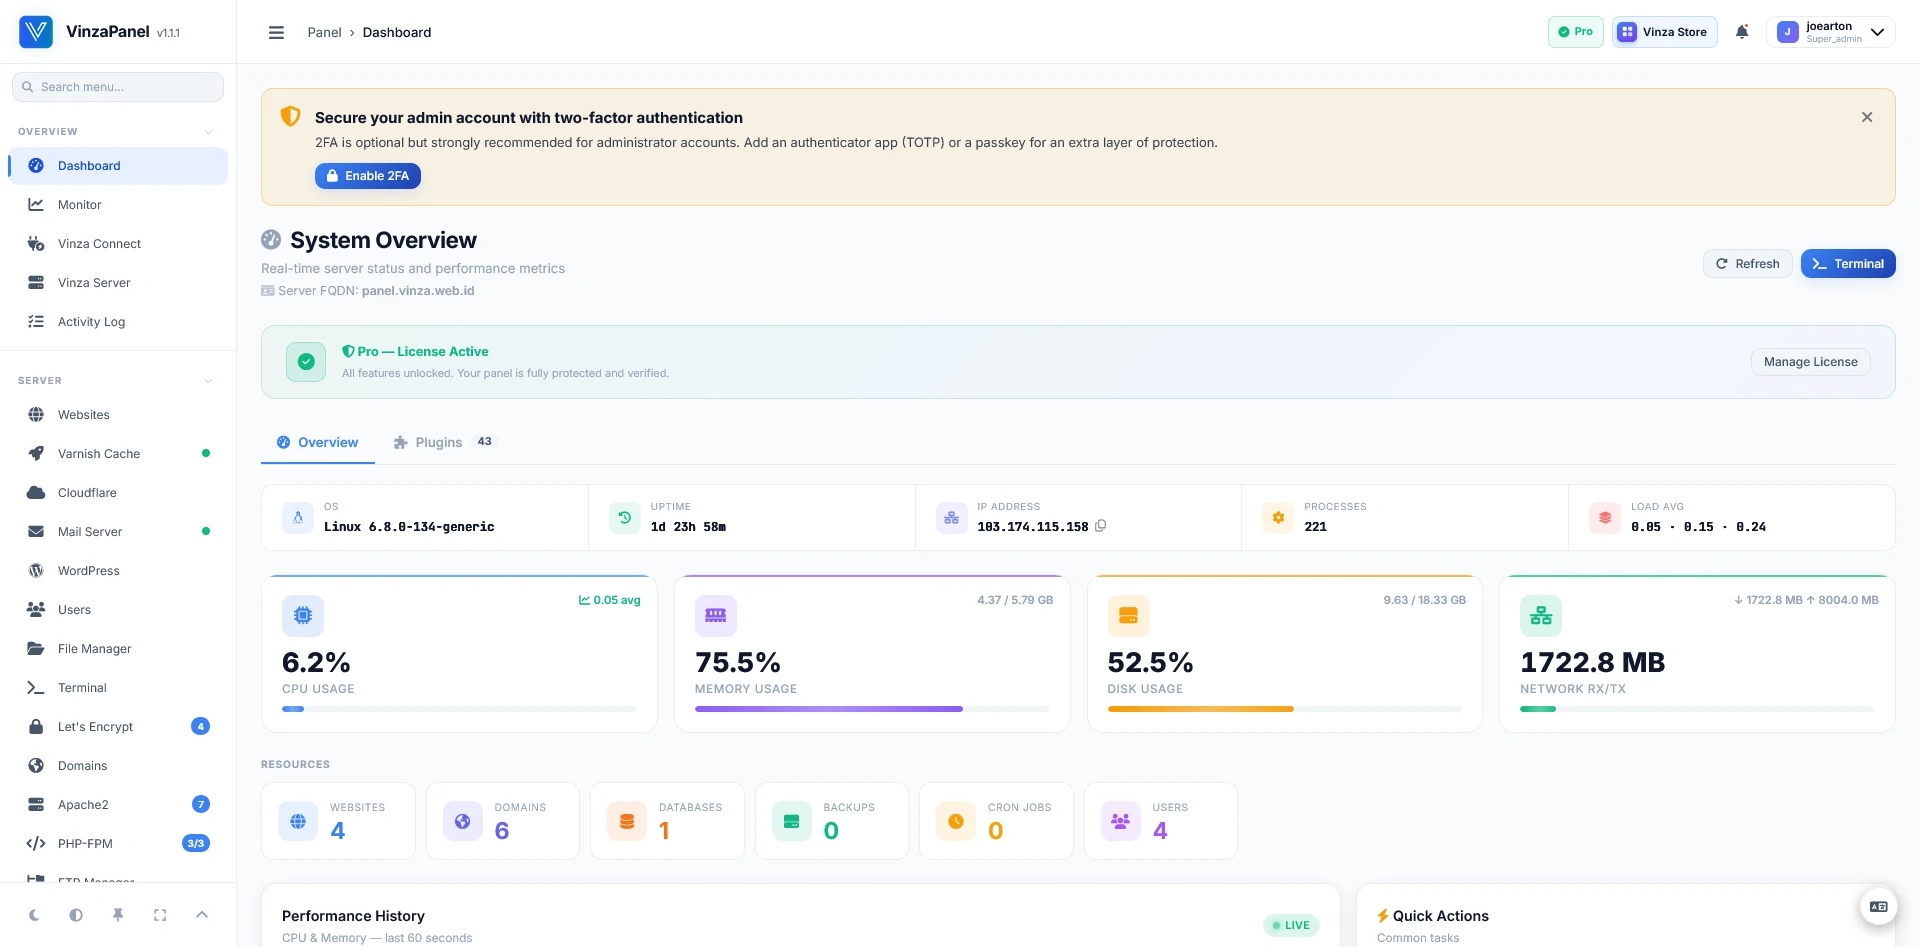The height and width of the screenshot is (947, 1920).
Task: Collapse the SERVER sidebar section
Action: (209, 381)
